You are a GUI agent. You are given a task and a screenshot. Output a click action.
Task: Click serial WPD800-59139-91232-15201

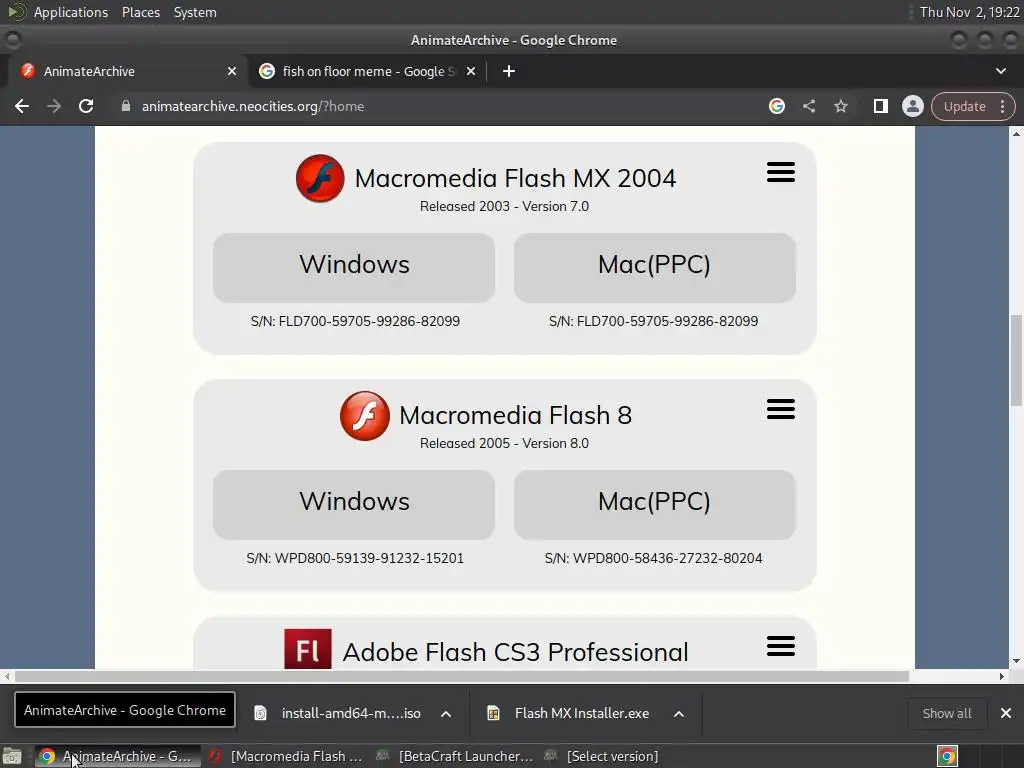(x=355, y=558)
